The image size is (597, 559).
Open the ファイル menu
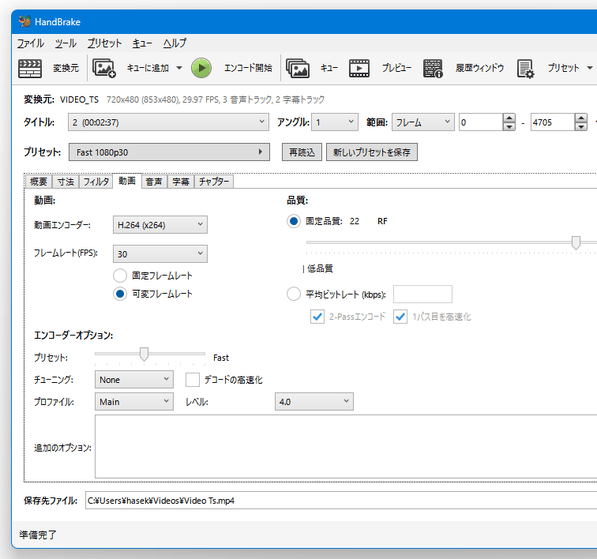coord(30,43)
